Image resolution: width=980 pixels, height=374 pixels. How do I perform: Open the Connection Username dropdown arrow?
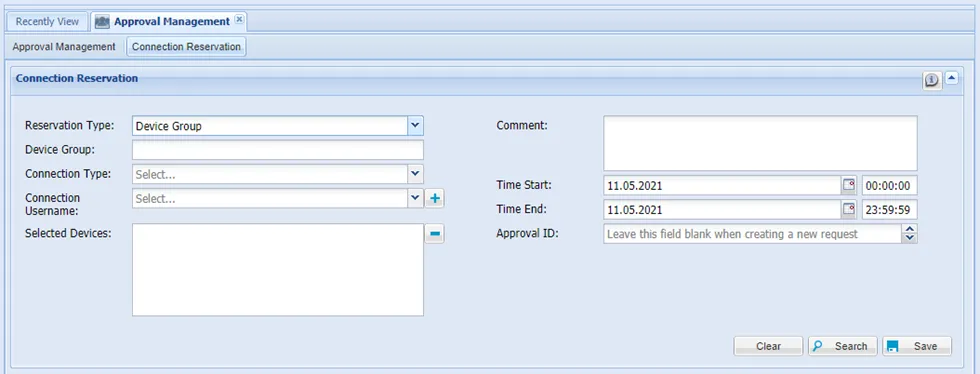click(416, 198)
